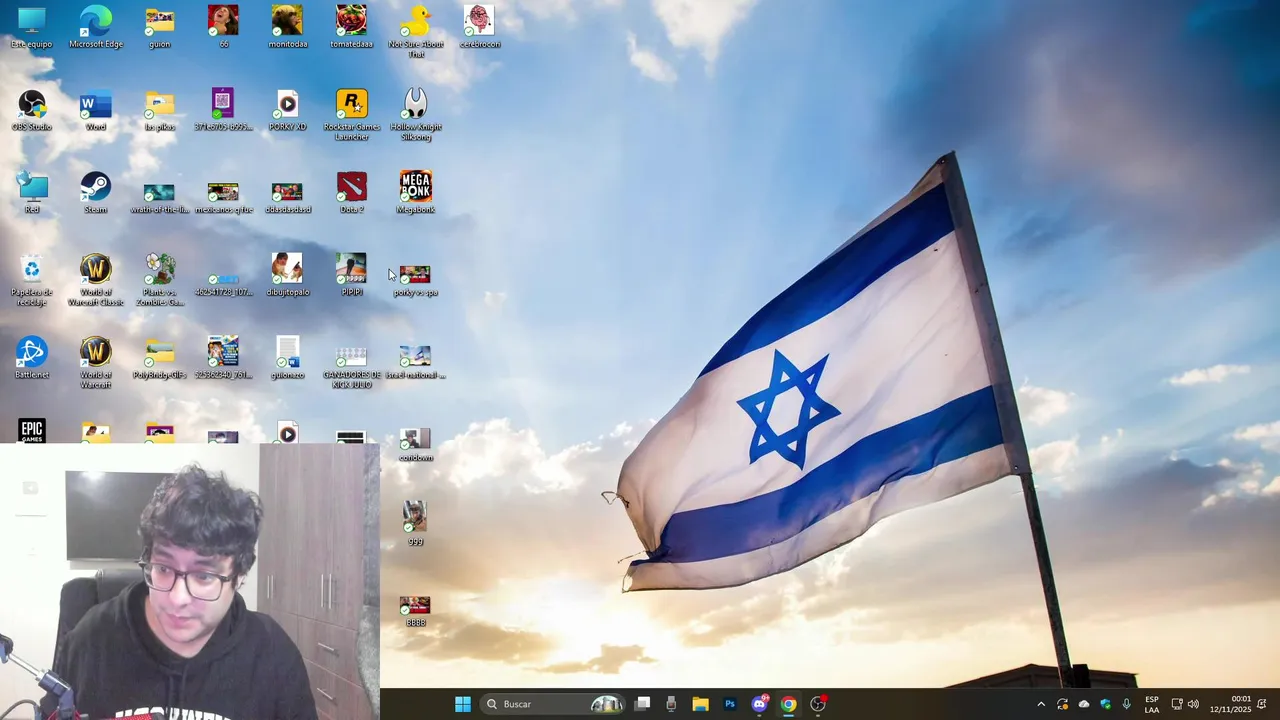Image resolution: width=1280 pixels, height=720 pixels.
Task: Select the cerebrocon image file
Action: [x=479, y=27]
